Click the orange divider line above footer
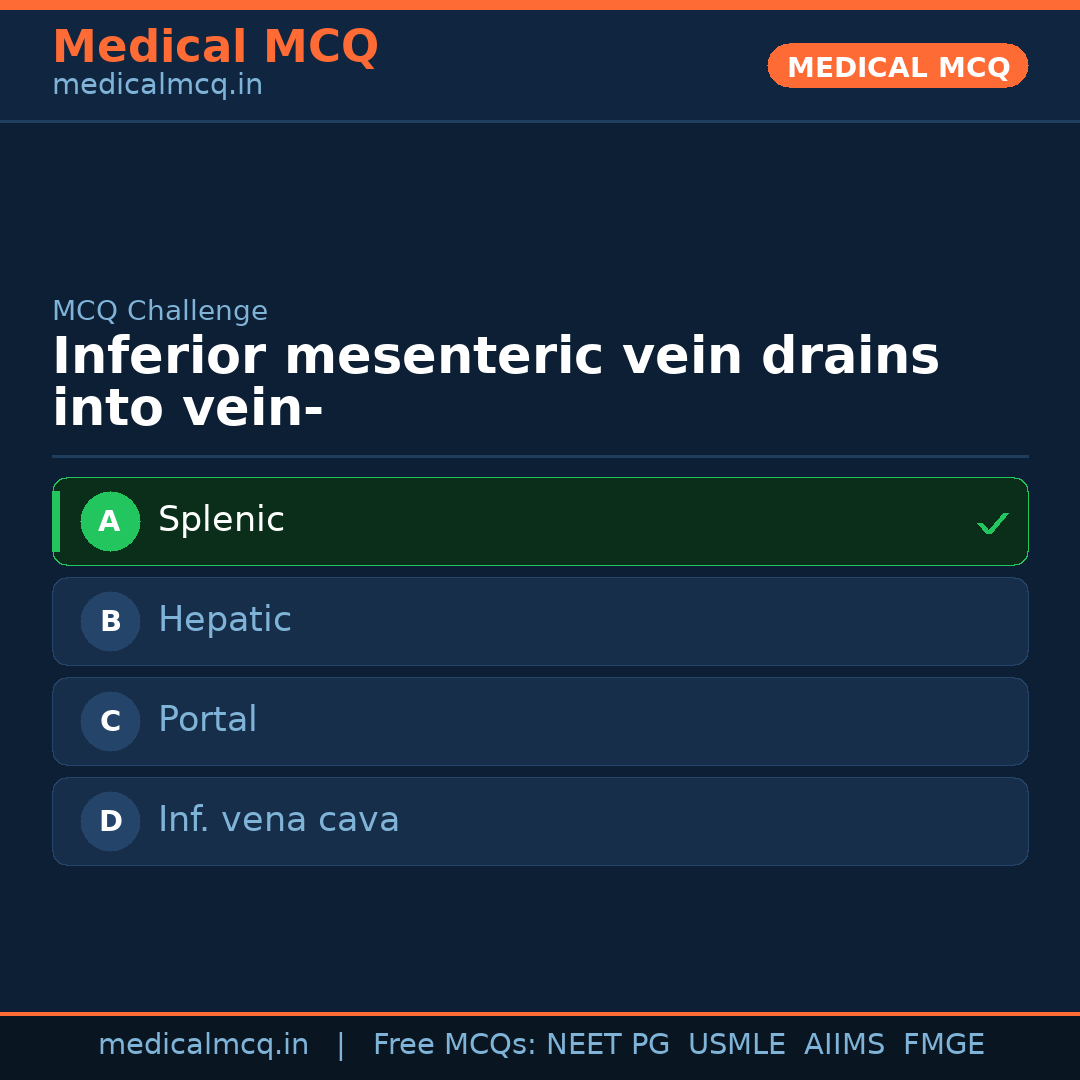This screenshot has height=1080, width=1080. click(x=540, y=1012)
